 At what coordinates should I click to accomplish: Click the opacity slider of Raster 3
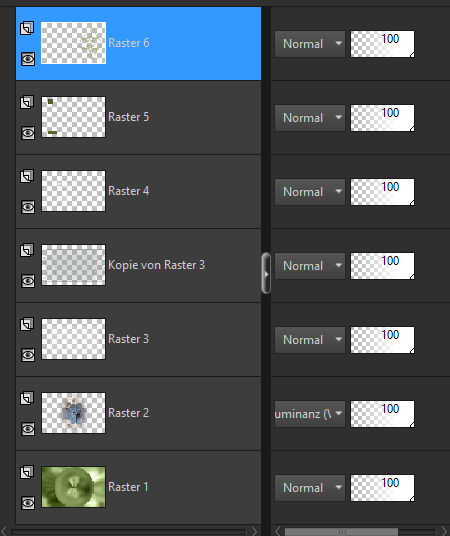[x=383, y=340]
